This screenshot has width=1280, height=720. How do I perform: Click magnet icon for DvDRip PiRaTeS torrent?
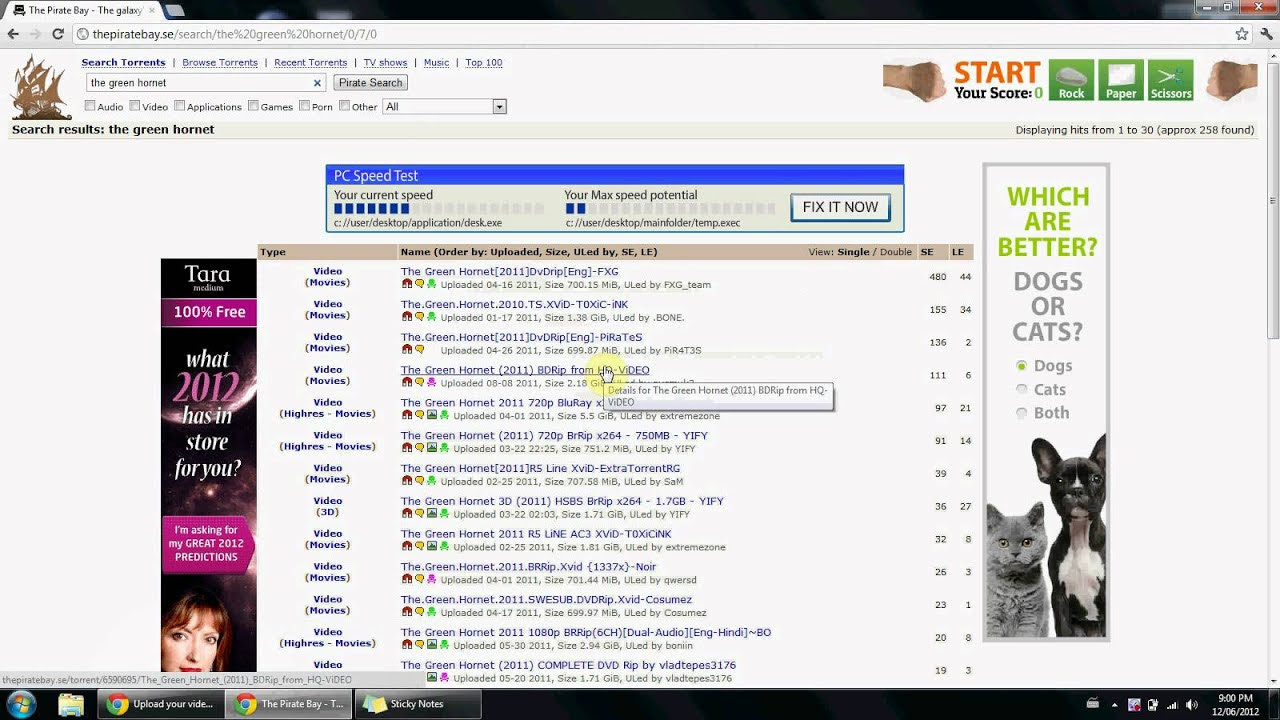click(407, 350)
